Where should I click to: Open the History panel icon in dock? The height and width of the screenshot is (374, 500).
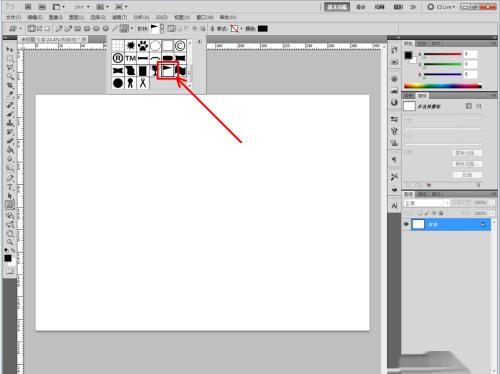(x=394, y=50)
